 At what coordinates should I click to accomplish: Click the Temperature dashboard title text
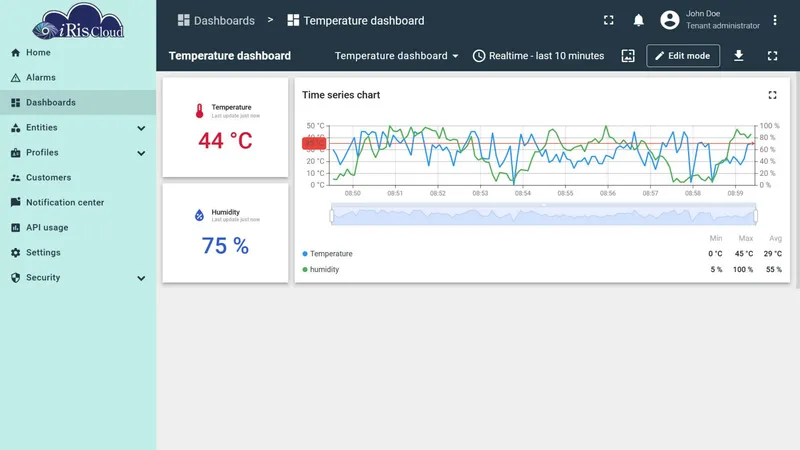point(230,56)
